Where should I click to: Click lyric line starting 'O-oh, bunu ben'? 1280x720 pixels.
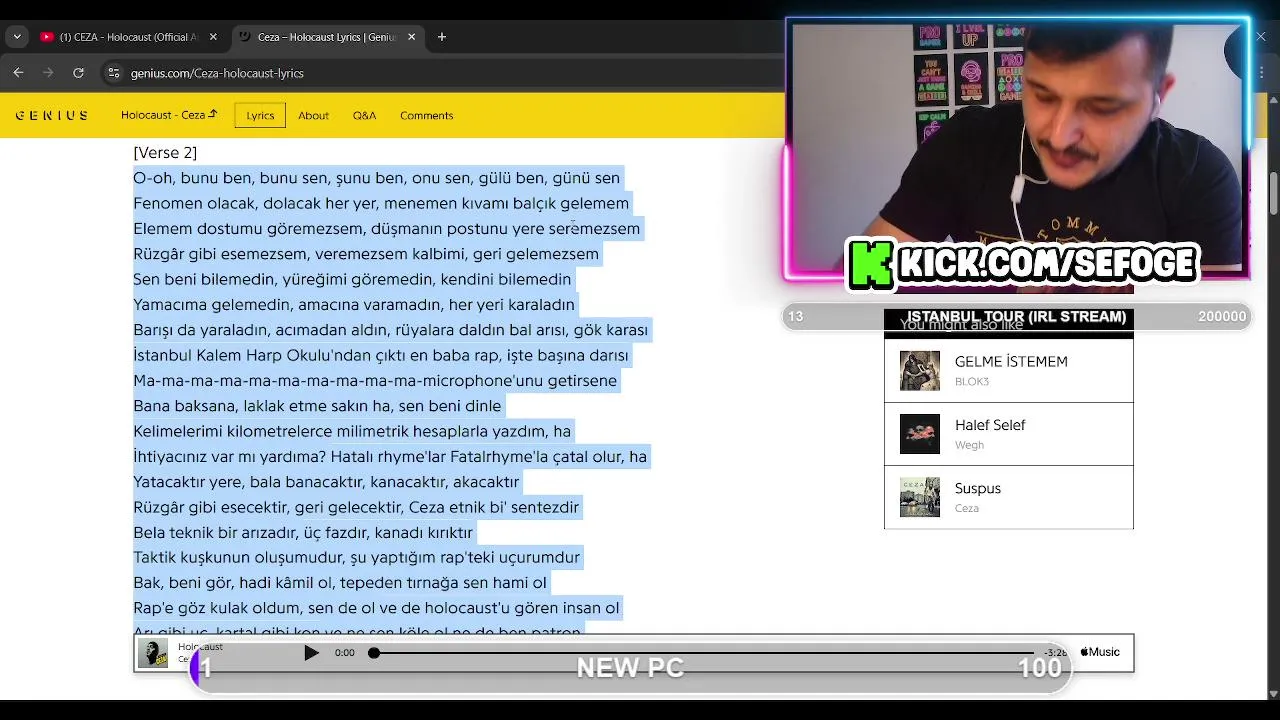[377, 178]
